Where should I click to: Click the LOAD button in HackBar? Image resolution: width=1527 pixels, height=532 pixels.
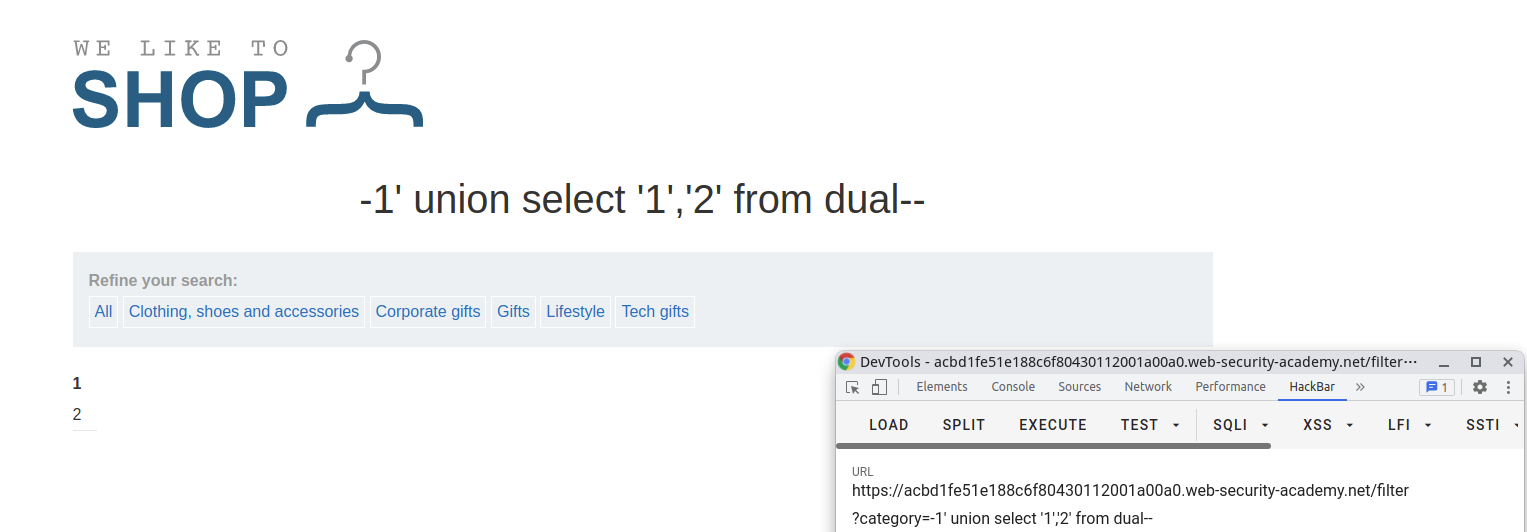(x=888, y=425)
